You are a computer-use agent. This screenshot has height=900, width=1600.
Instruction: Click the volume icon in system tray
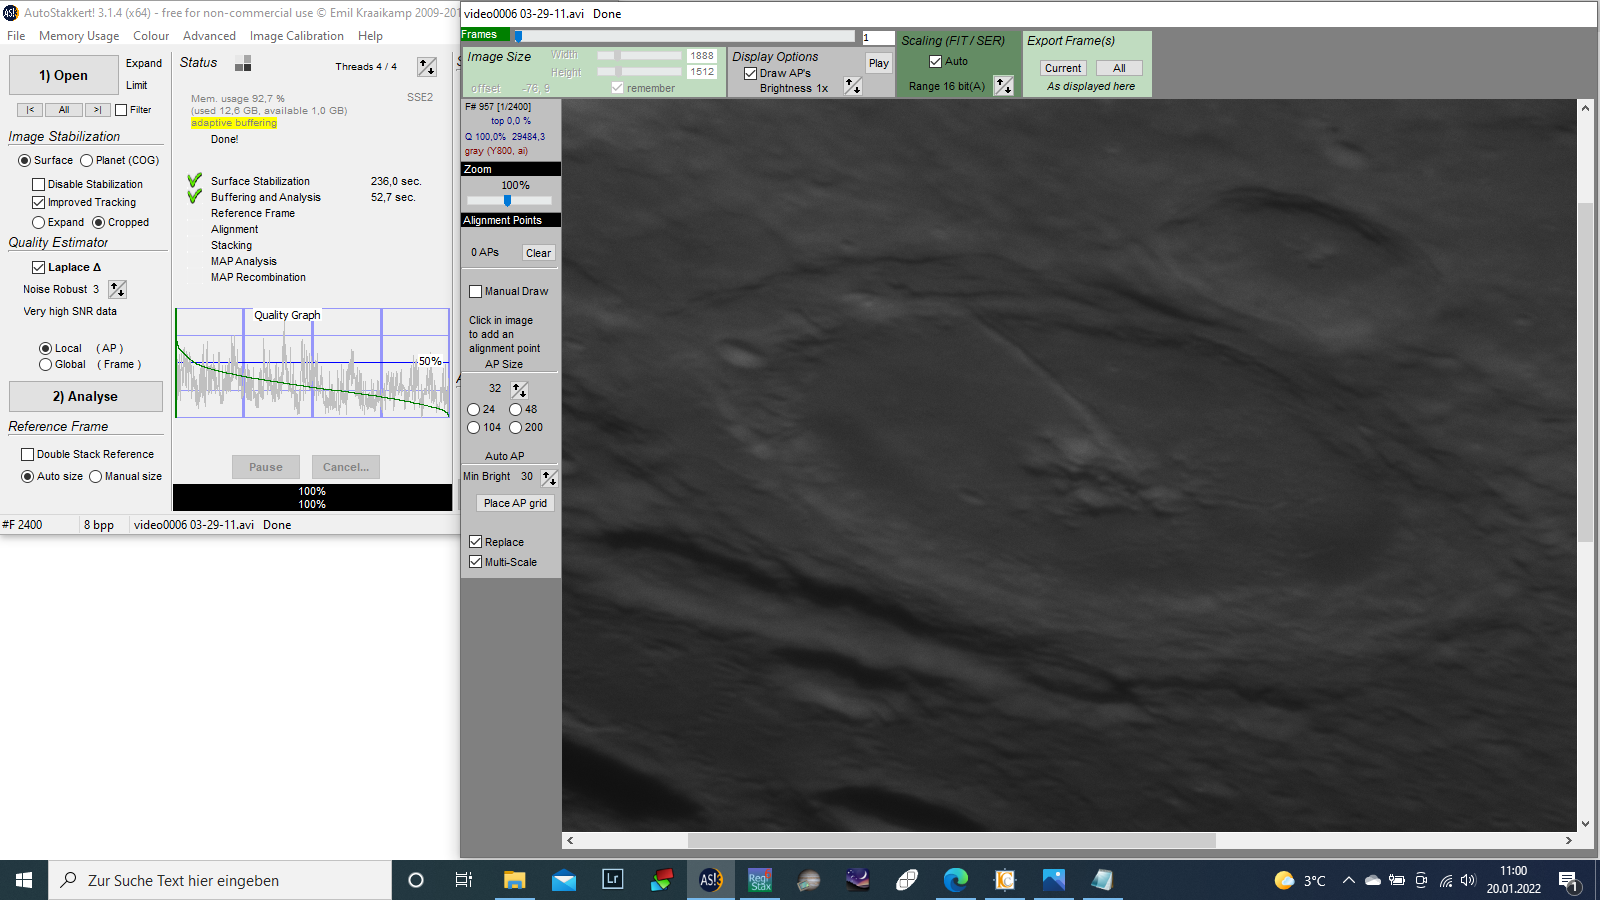1468,880
